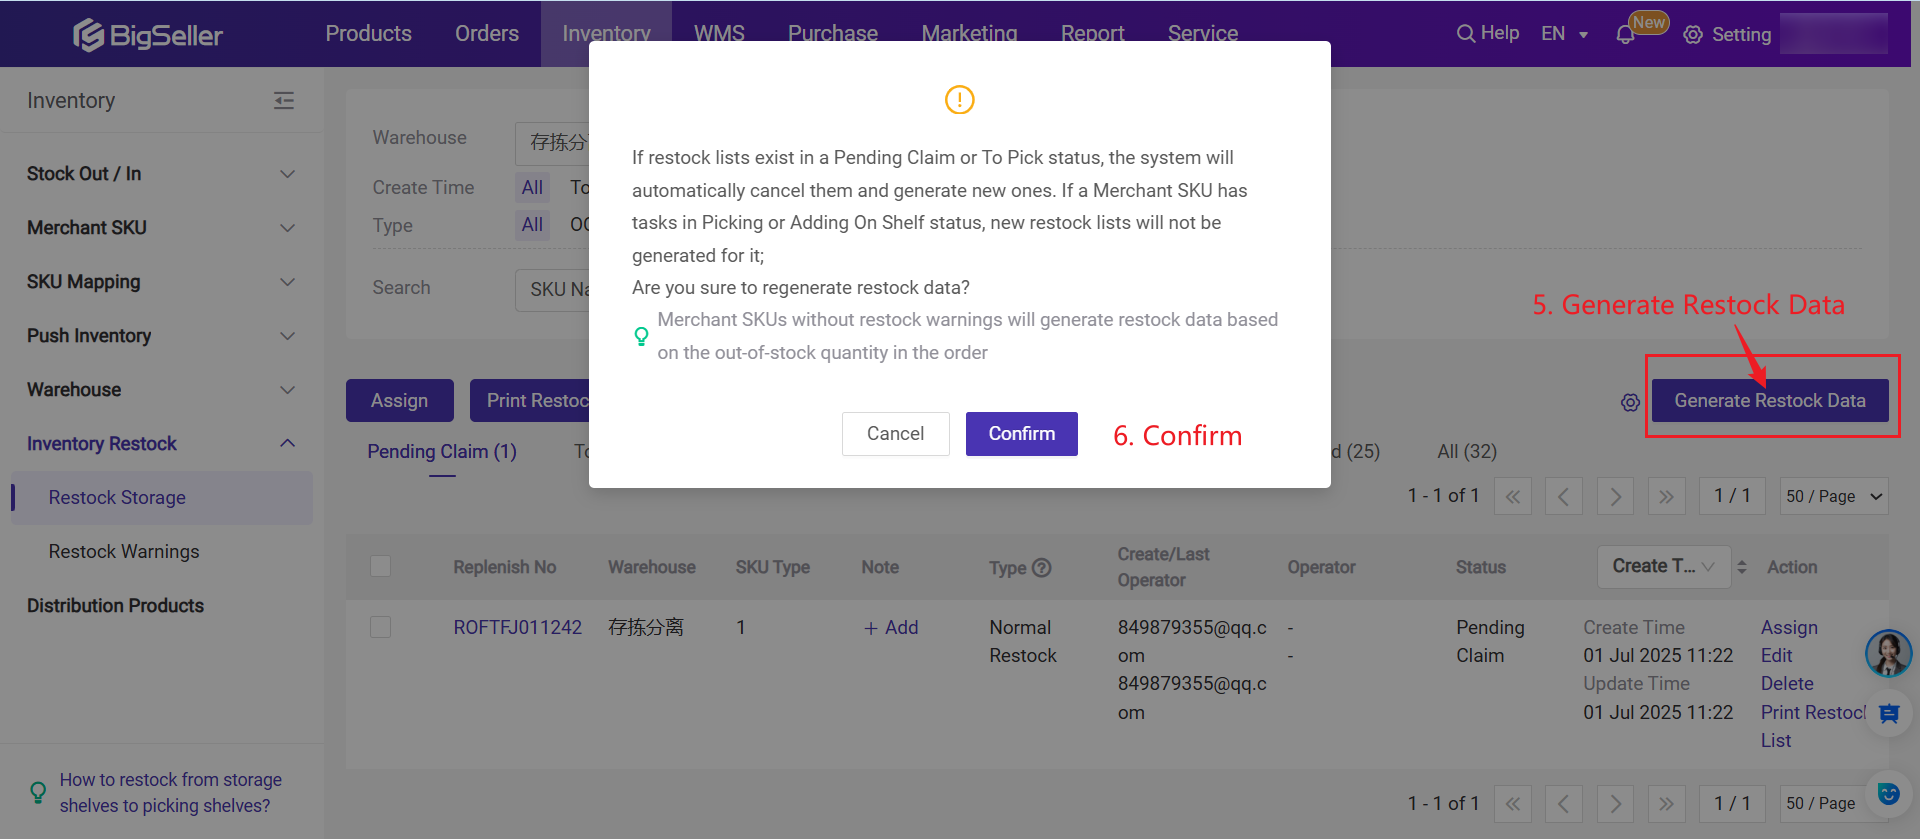The height and width of the screenshot is (839, 1920).
Task: Open the Restock Warnings page
Action: (x=124, y=551)
